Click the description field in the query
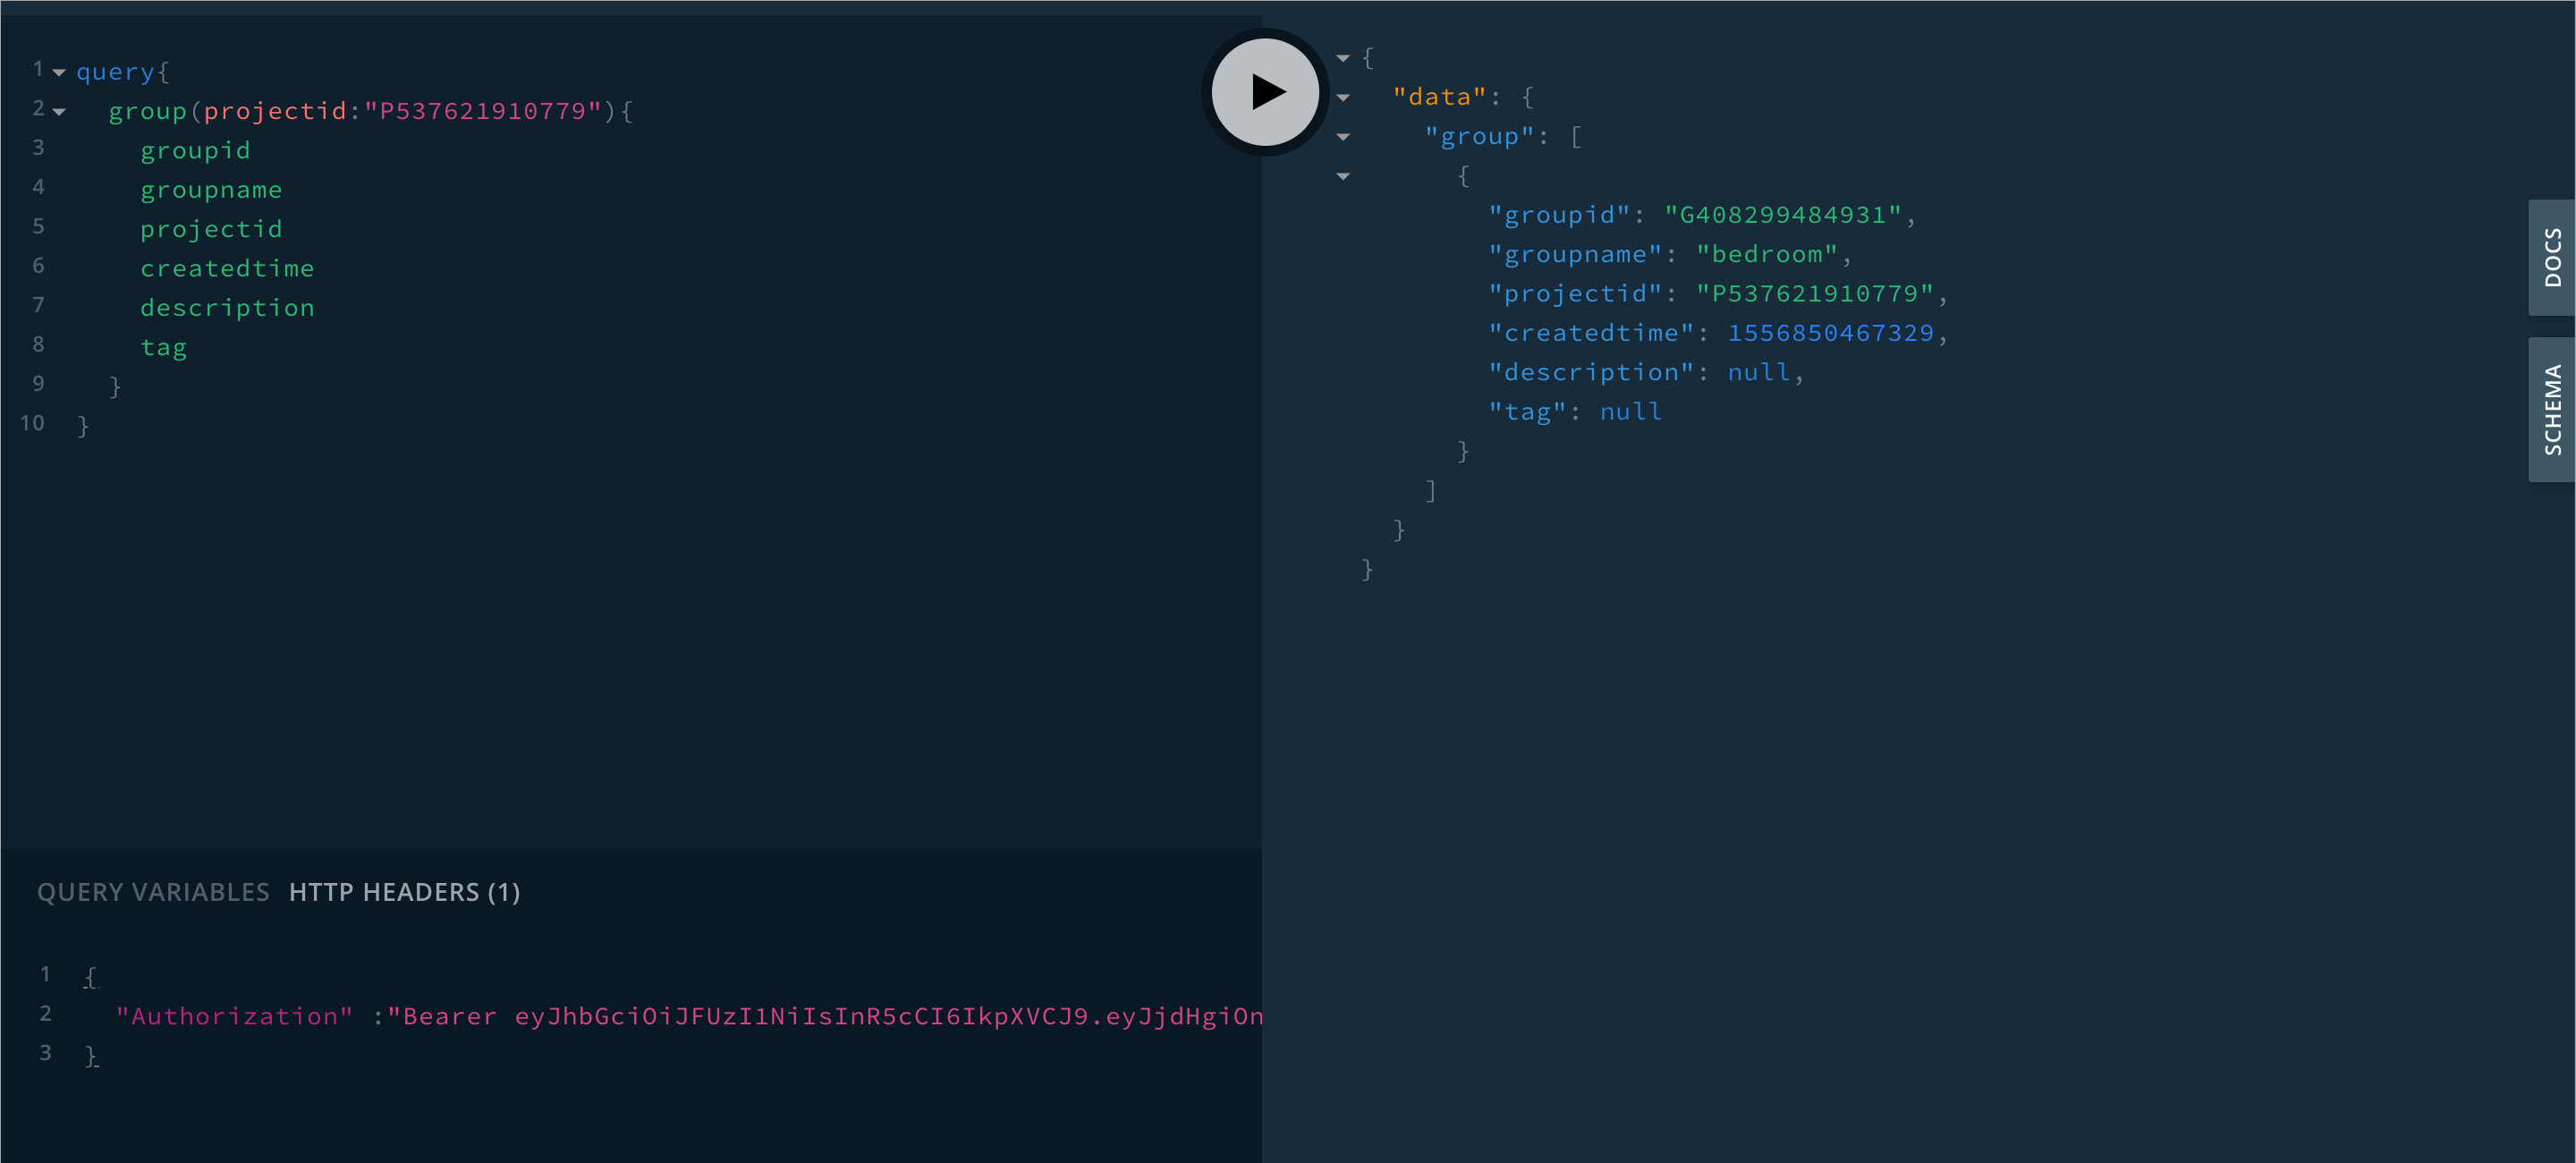The width and height of the screenshot is (2576, 1163). coord(227,308)
